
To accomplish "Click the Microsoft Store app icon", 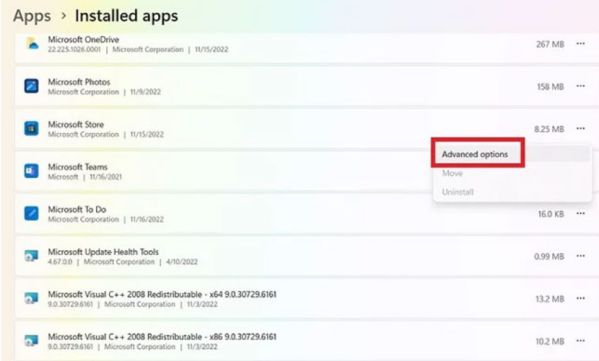I will click(31, 128).
